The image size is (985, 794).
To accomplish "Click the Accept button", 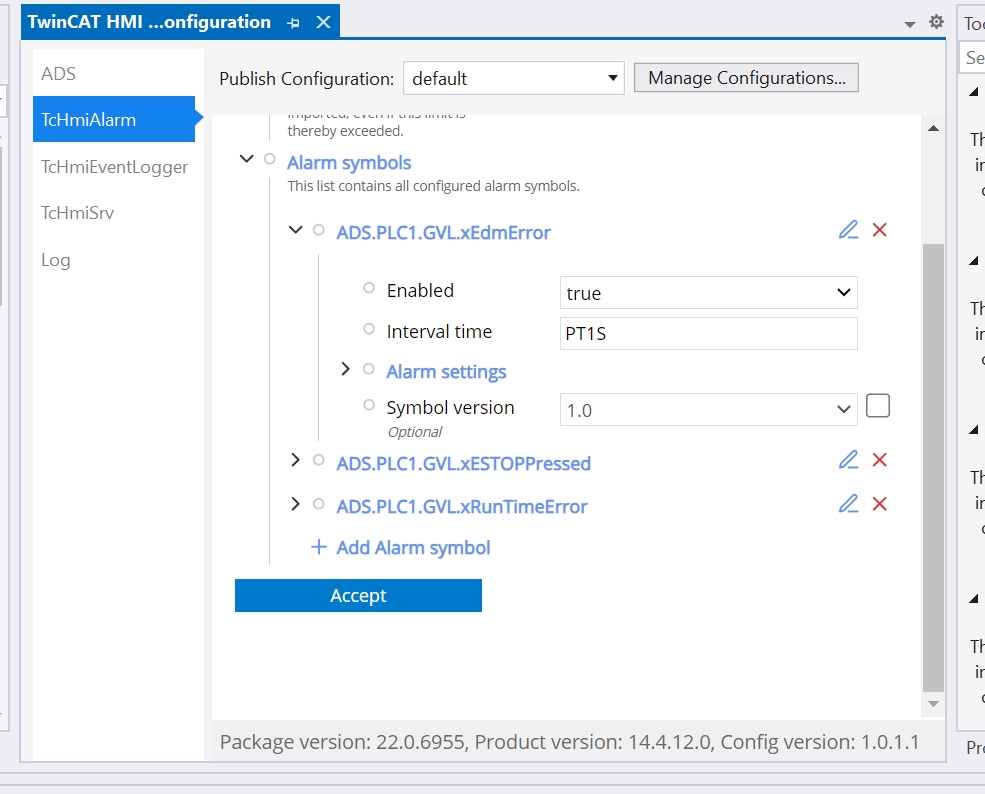I will [x=358, y=596].
